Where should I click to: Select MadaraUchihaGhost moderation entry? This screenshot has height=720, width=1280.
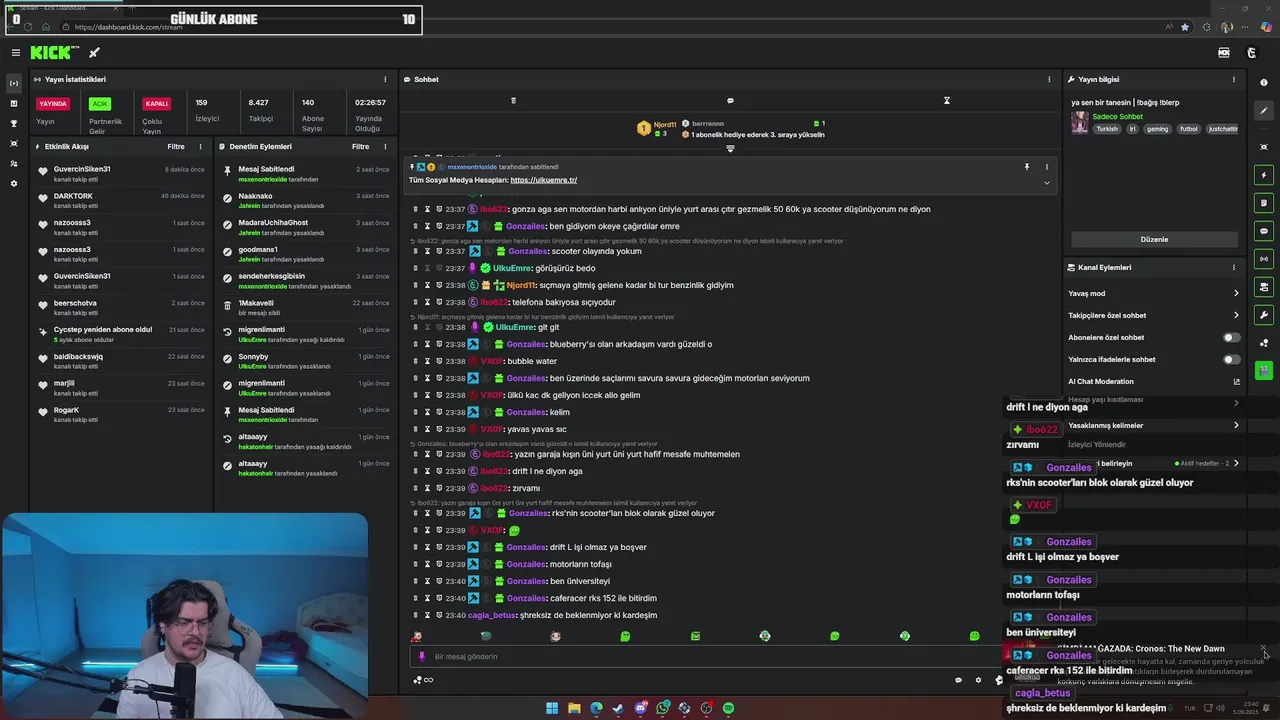click(304, 227)
